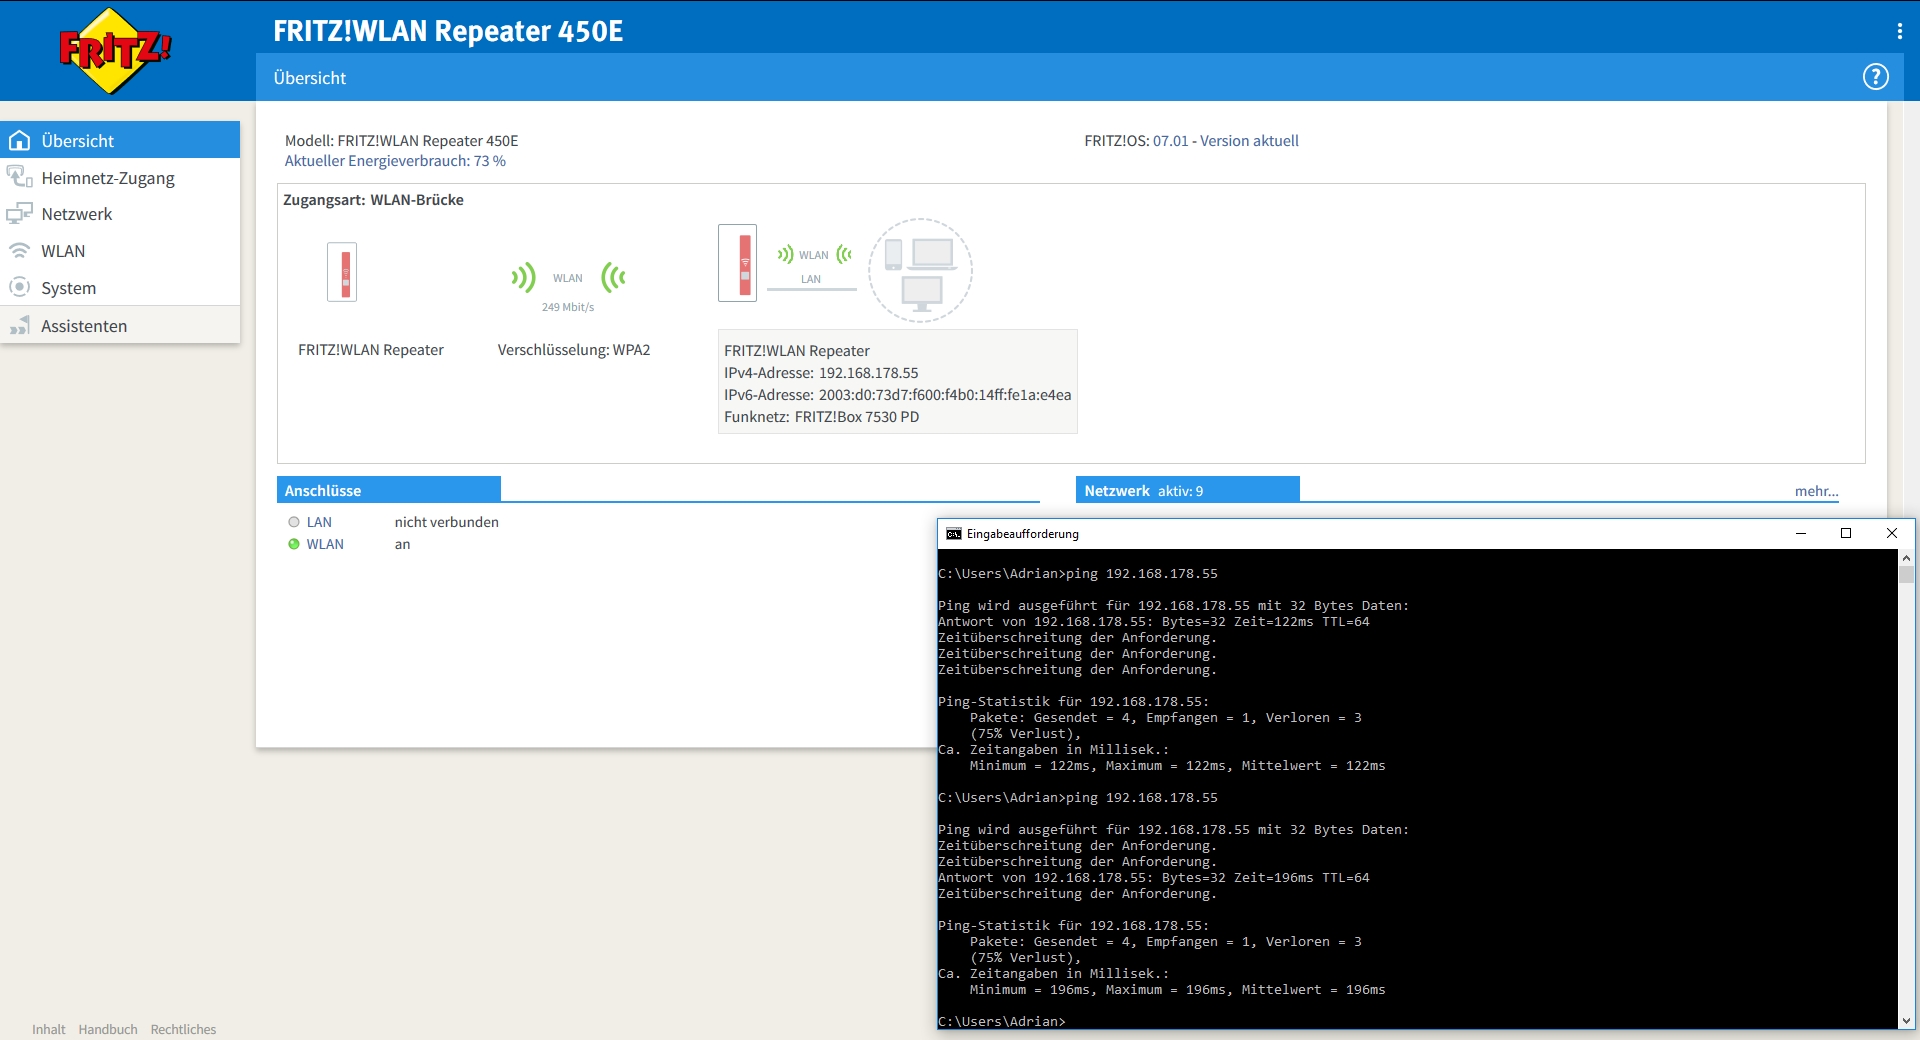Open Übersicht in the blue menu bar

[310, 77]
